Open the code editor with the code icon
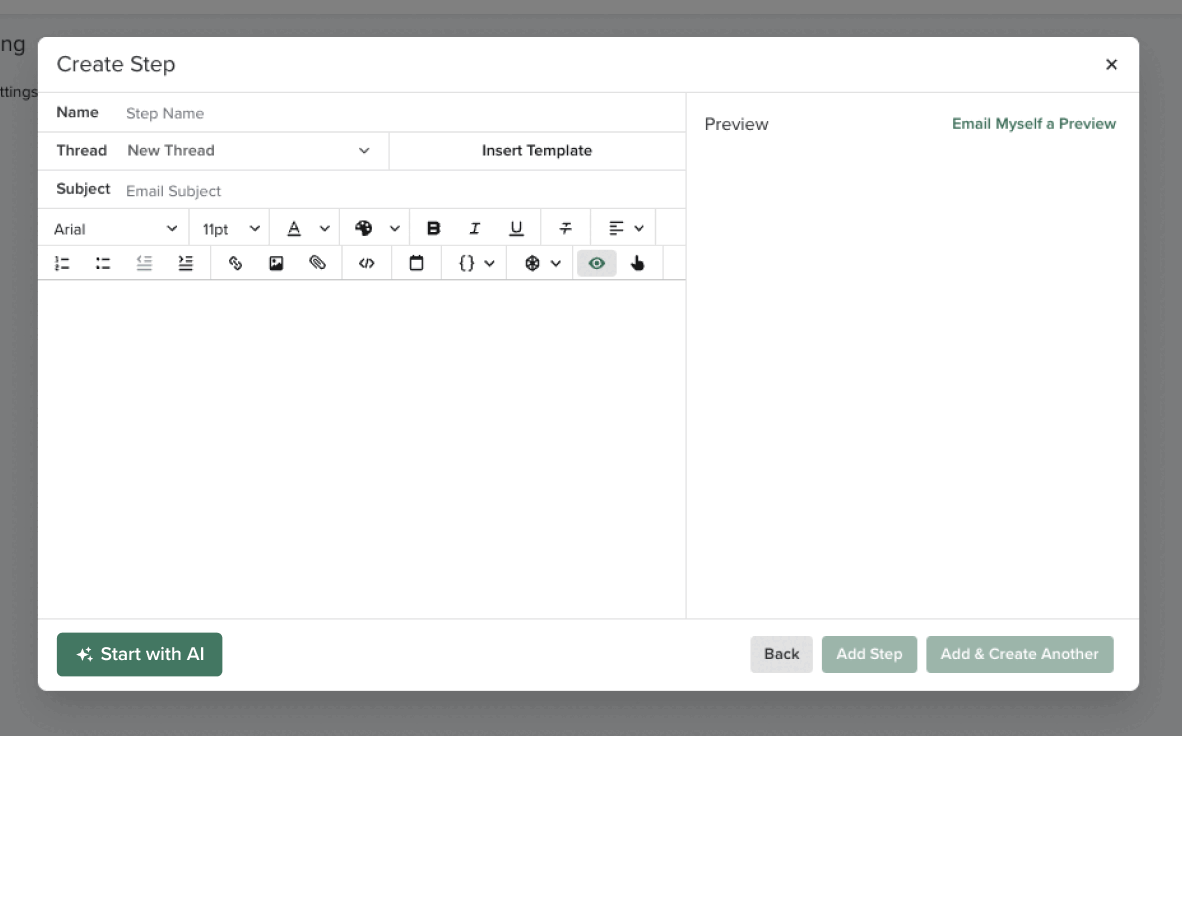Image resolution: width=1182 pixels, height=906 pixels. coord(366,263)
